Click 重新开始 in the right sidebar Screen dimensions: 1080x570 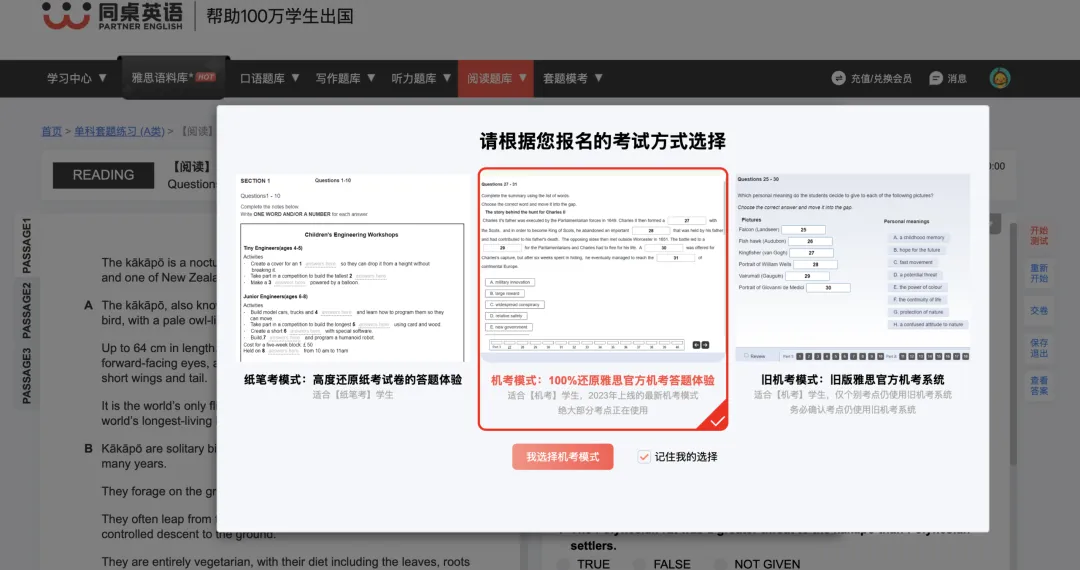click(x=1039, y=273)
